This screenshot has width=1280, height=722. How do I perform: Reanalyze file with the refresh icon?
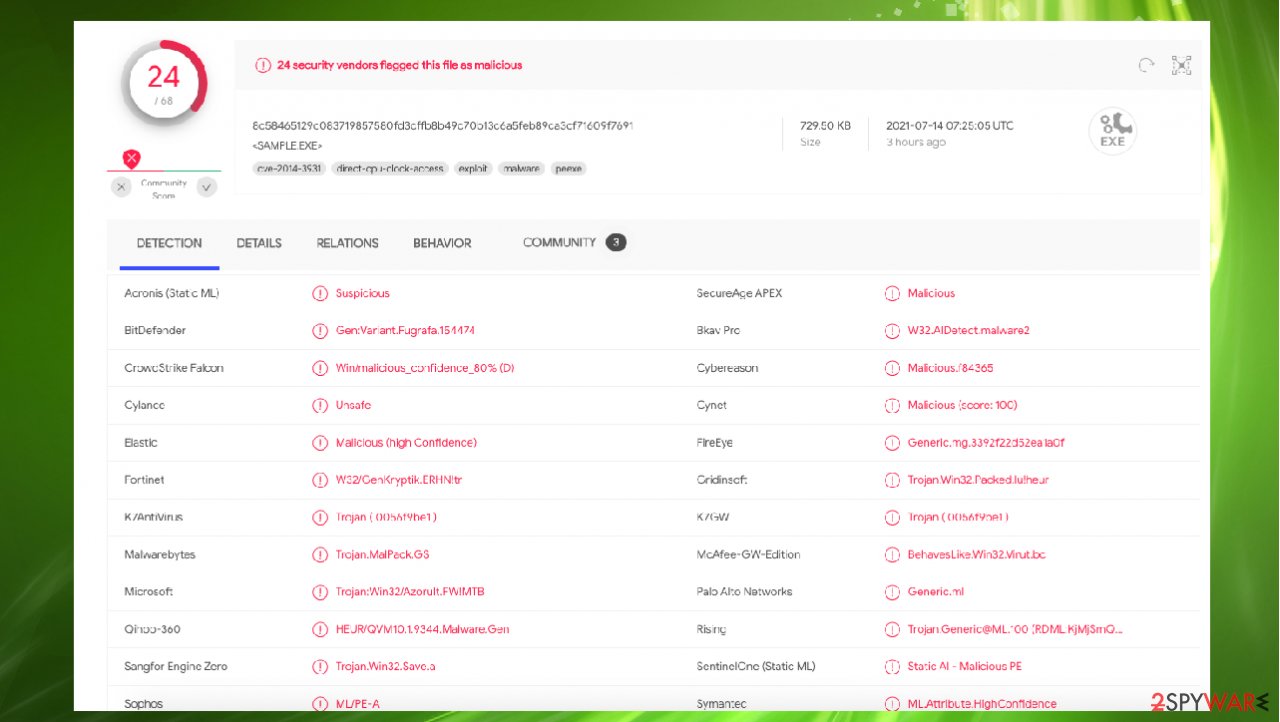(x=1146, y=66)
